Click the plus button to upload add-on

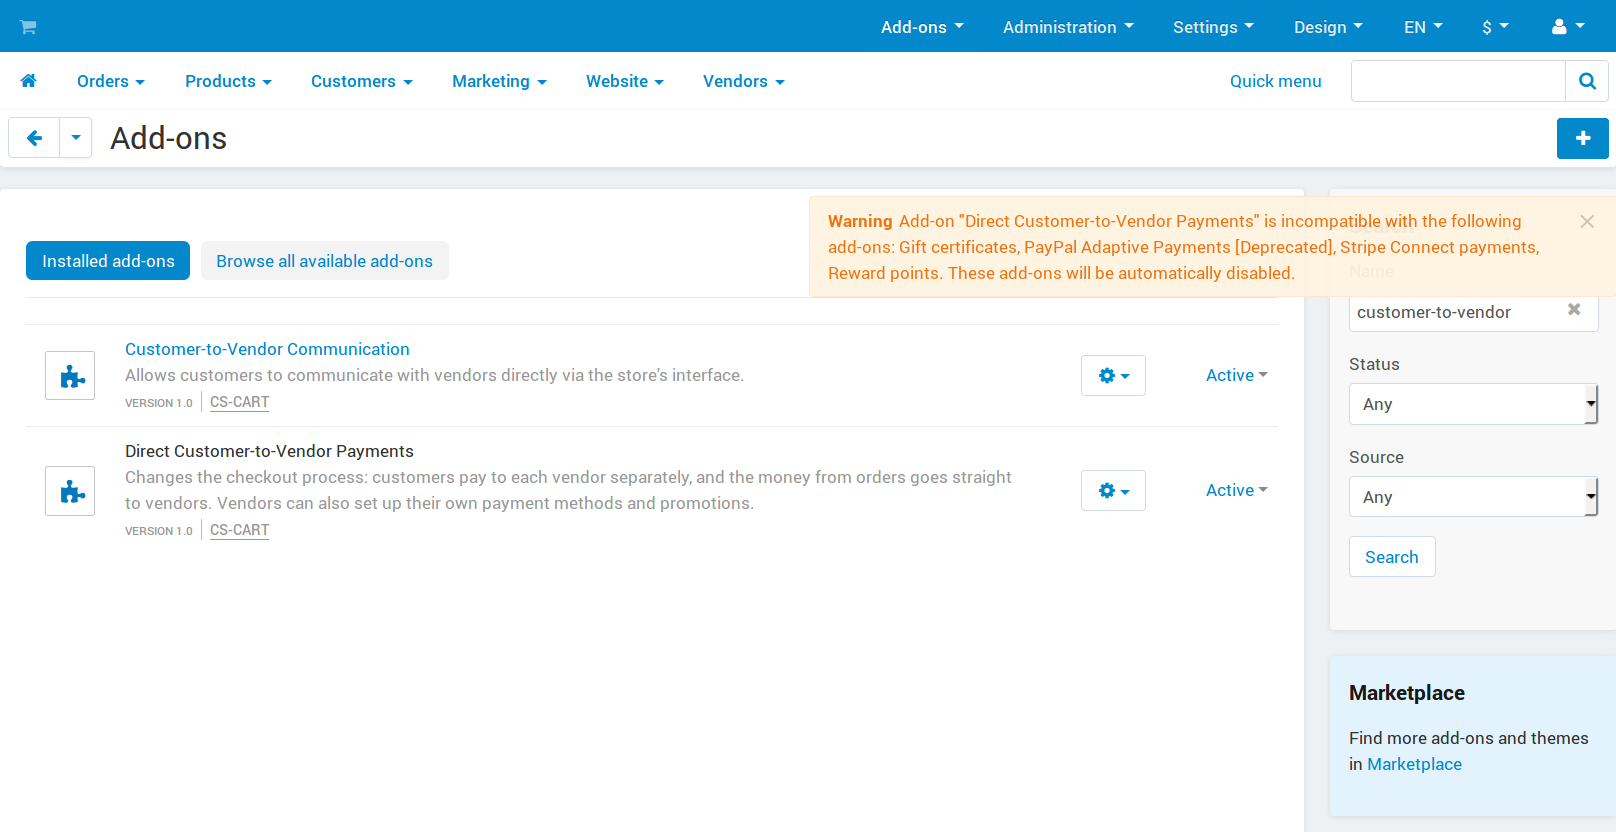coord(1582,138)
